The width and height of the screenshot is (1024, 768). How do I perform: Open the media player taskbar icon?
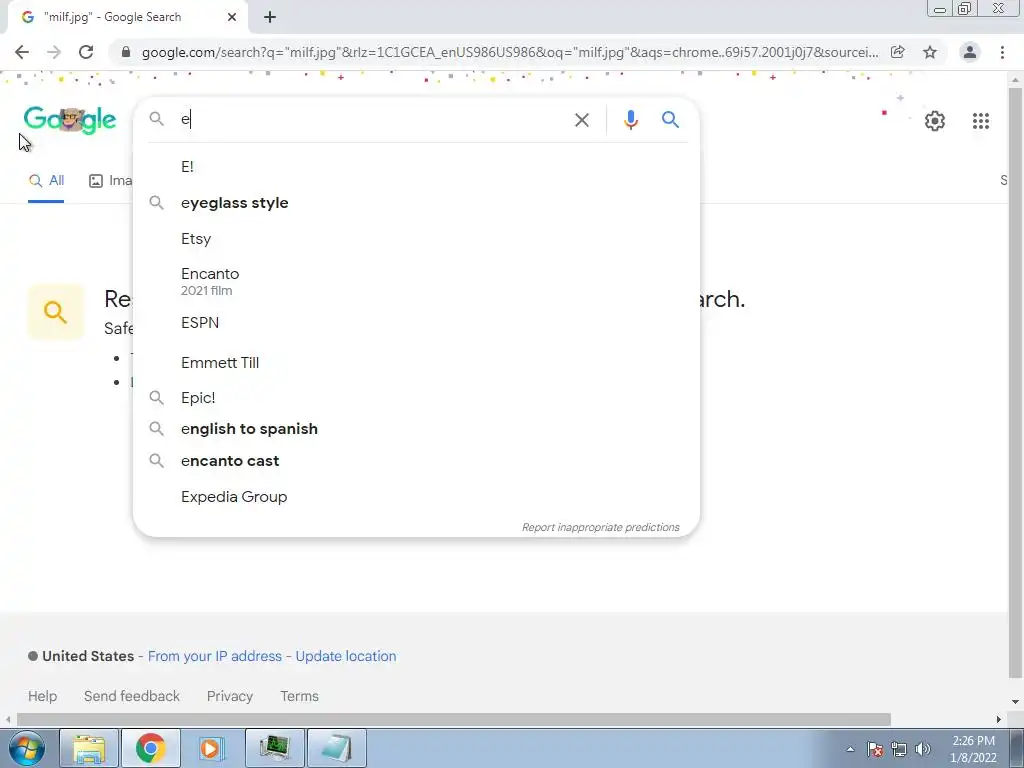[x=212, y=748]
